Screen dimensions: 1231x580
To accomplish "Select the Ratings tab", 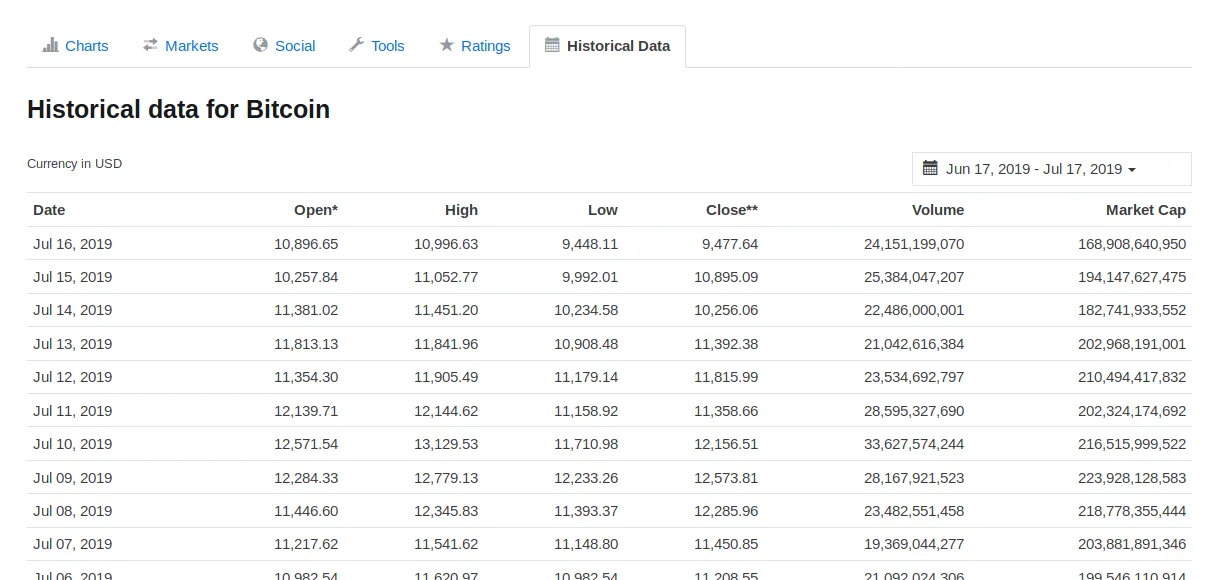I will coord(475,46).
